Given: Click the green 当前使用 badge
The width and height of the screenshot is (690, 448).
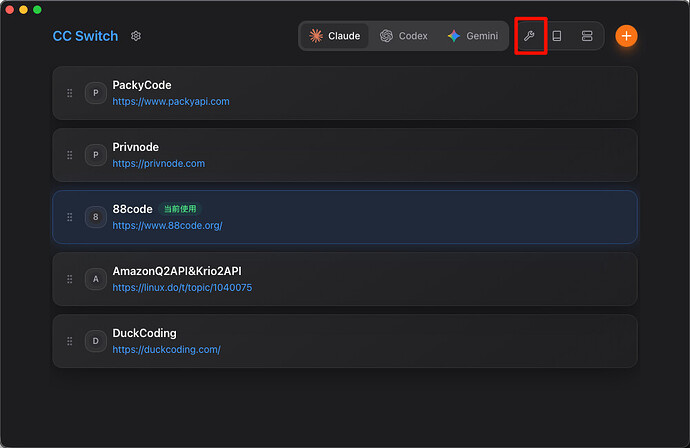Looking at the screenshot, I should pos(180,209).
